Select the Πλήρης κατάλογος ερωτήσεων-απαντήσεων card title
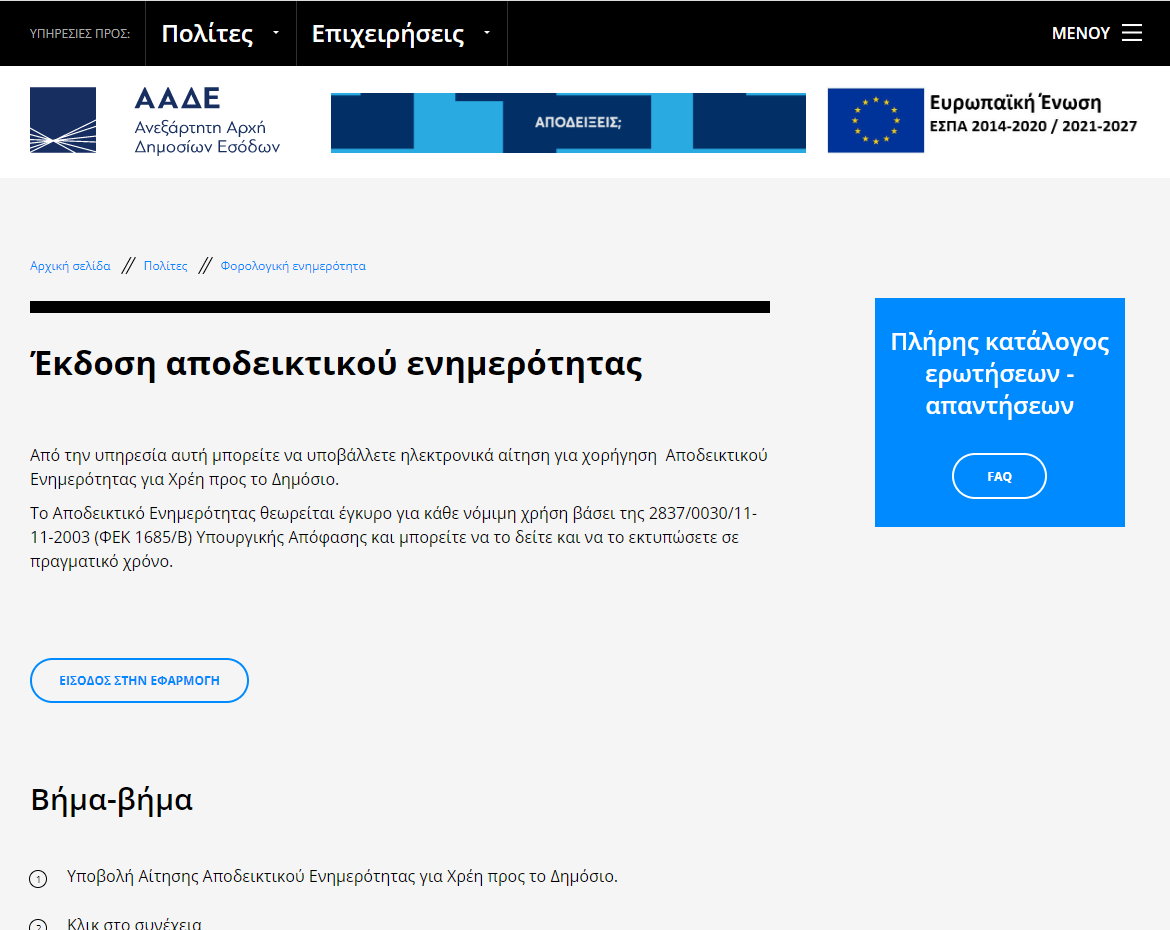This screenshot has width=1170, height=930. [1000, 374]
